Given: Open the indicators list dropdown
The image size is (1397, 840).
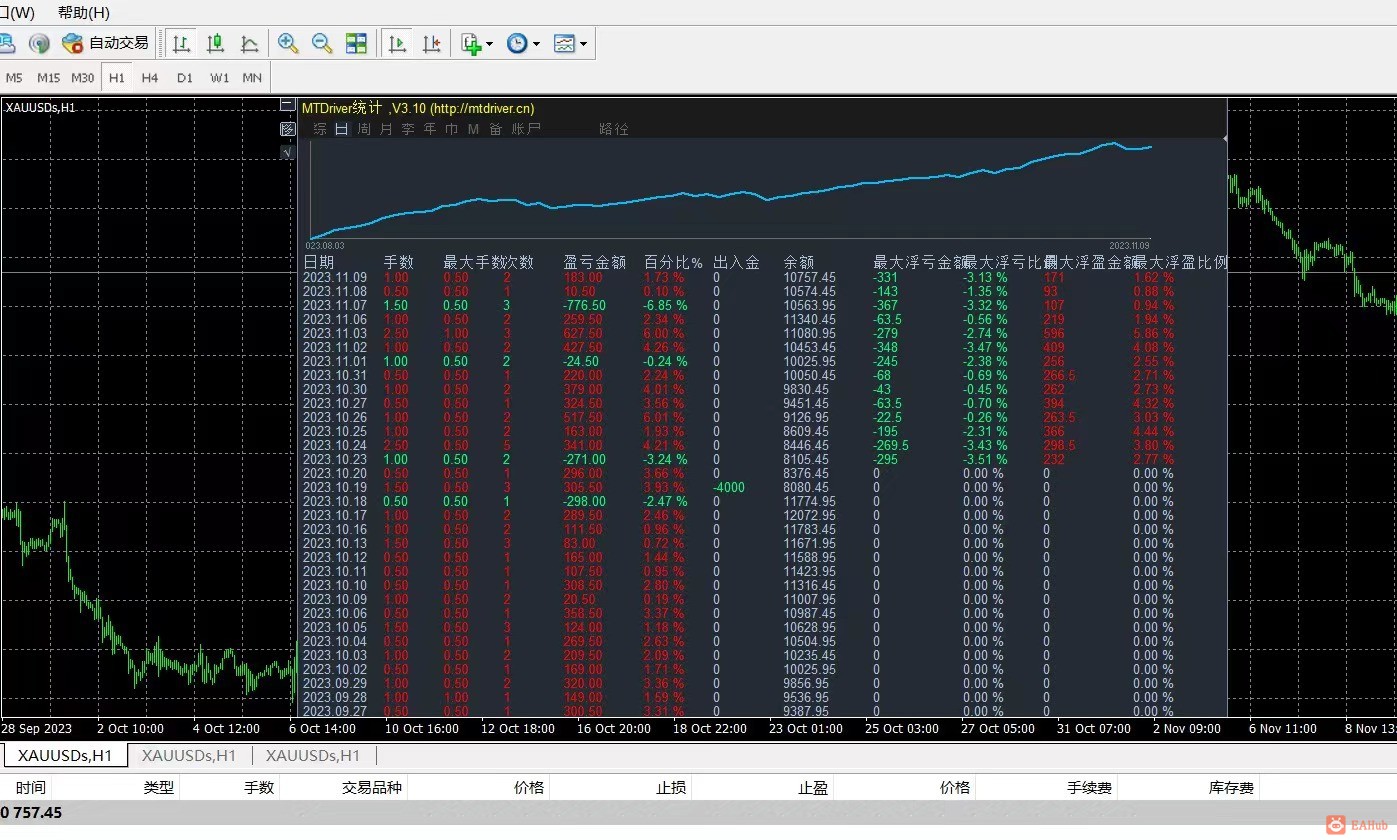Looking at the screenshot, I should (476, 43).
